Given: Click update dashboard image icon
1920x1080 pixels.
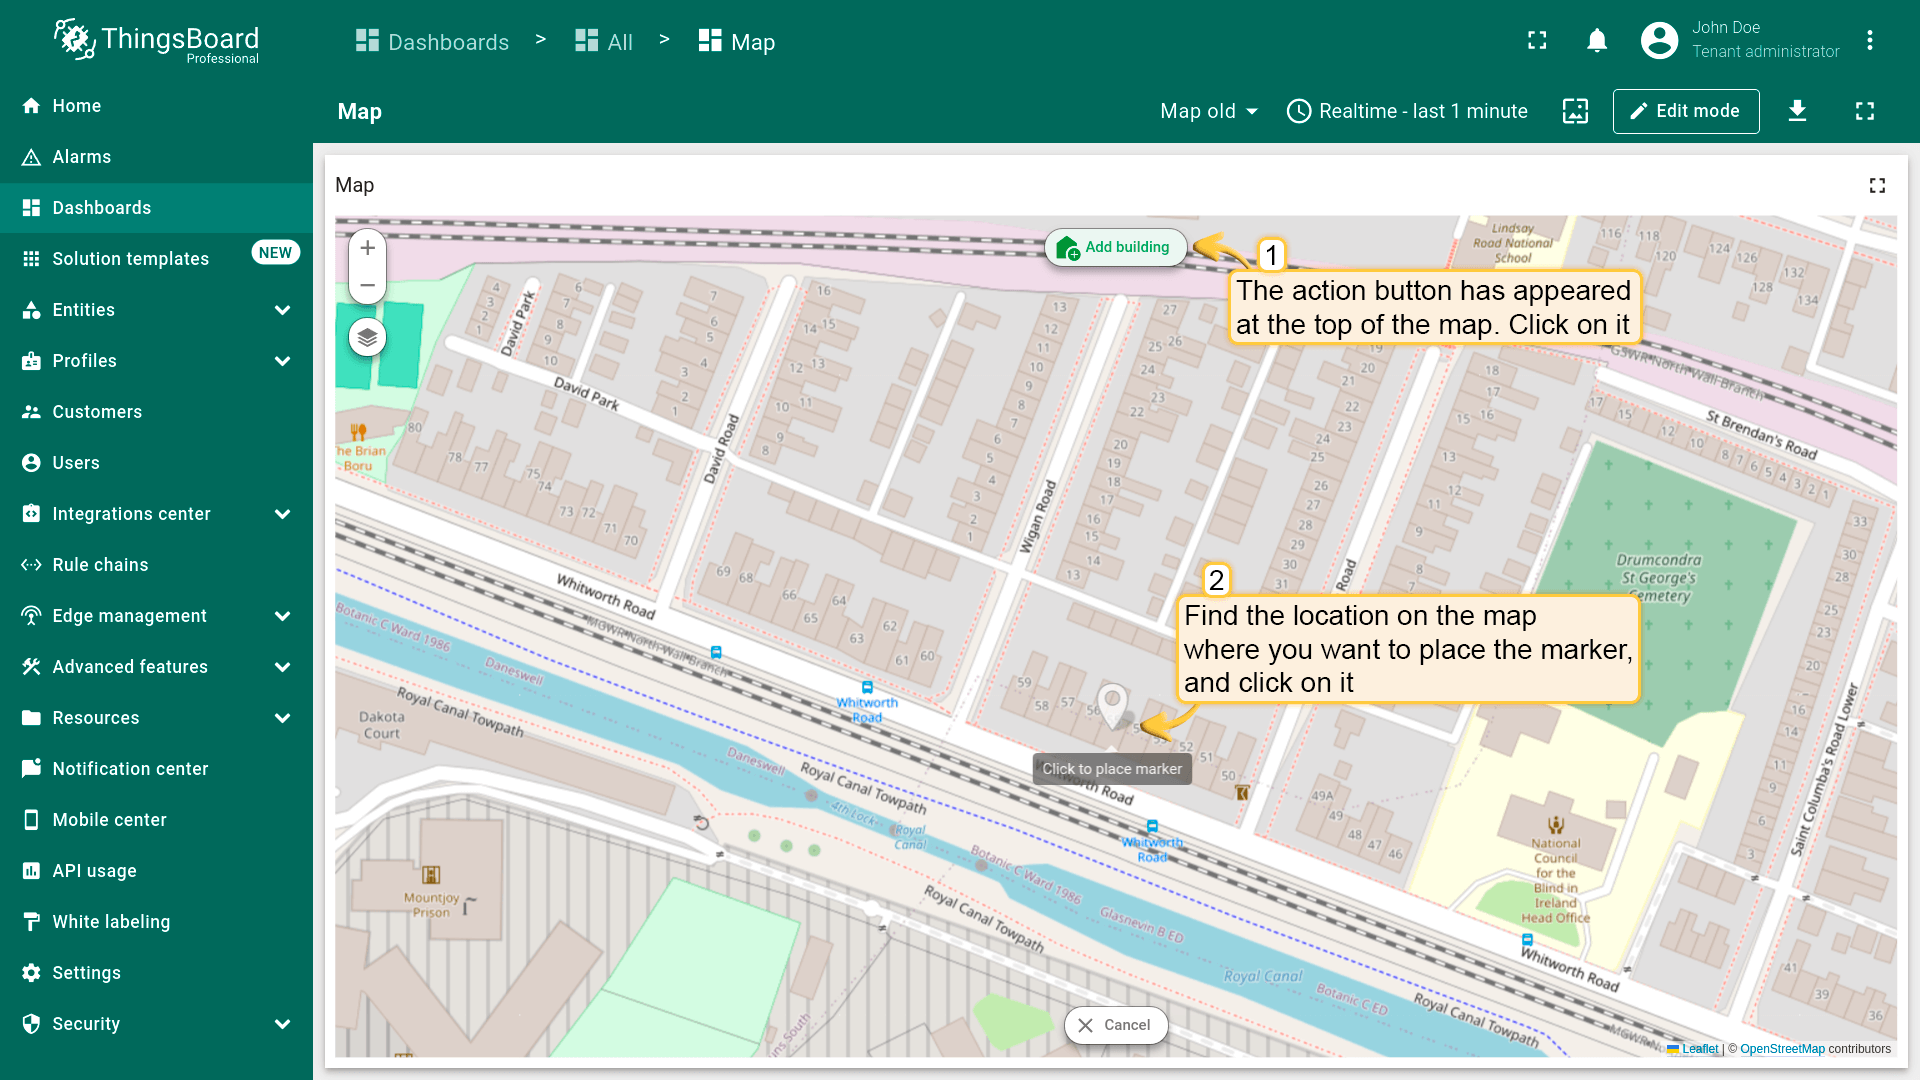Looking at the screenshot, I should tap(1575, 111).
